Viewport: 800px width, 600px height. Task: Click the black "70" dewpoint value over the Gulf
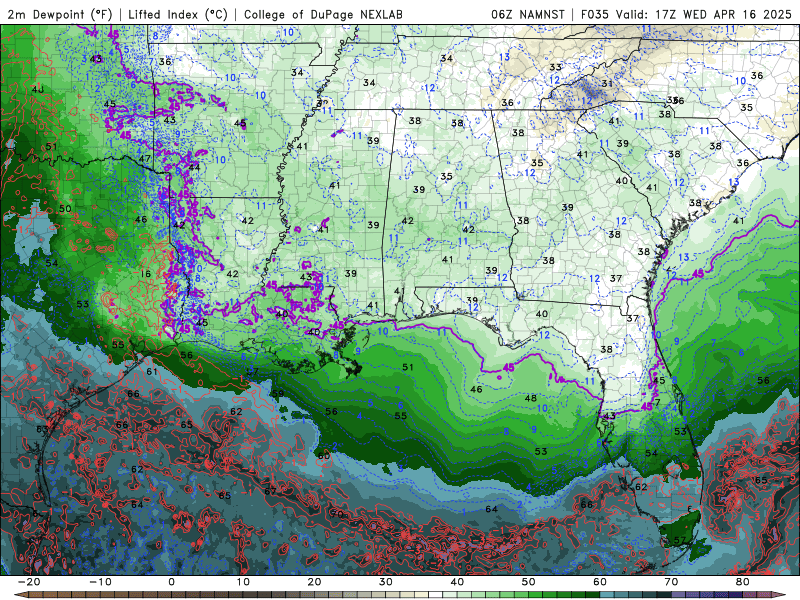coord(337,514)
